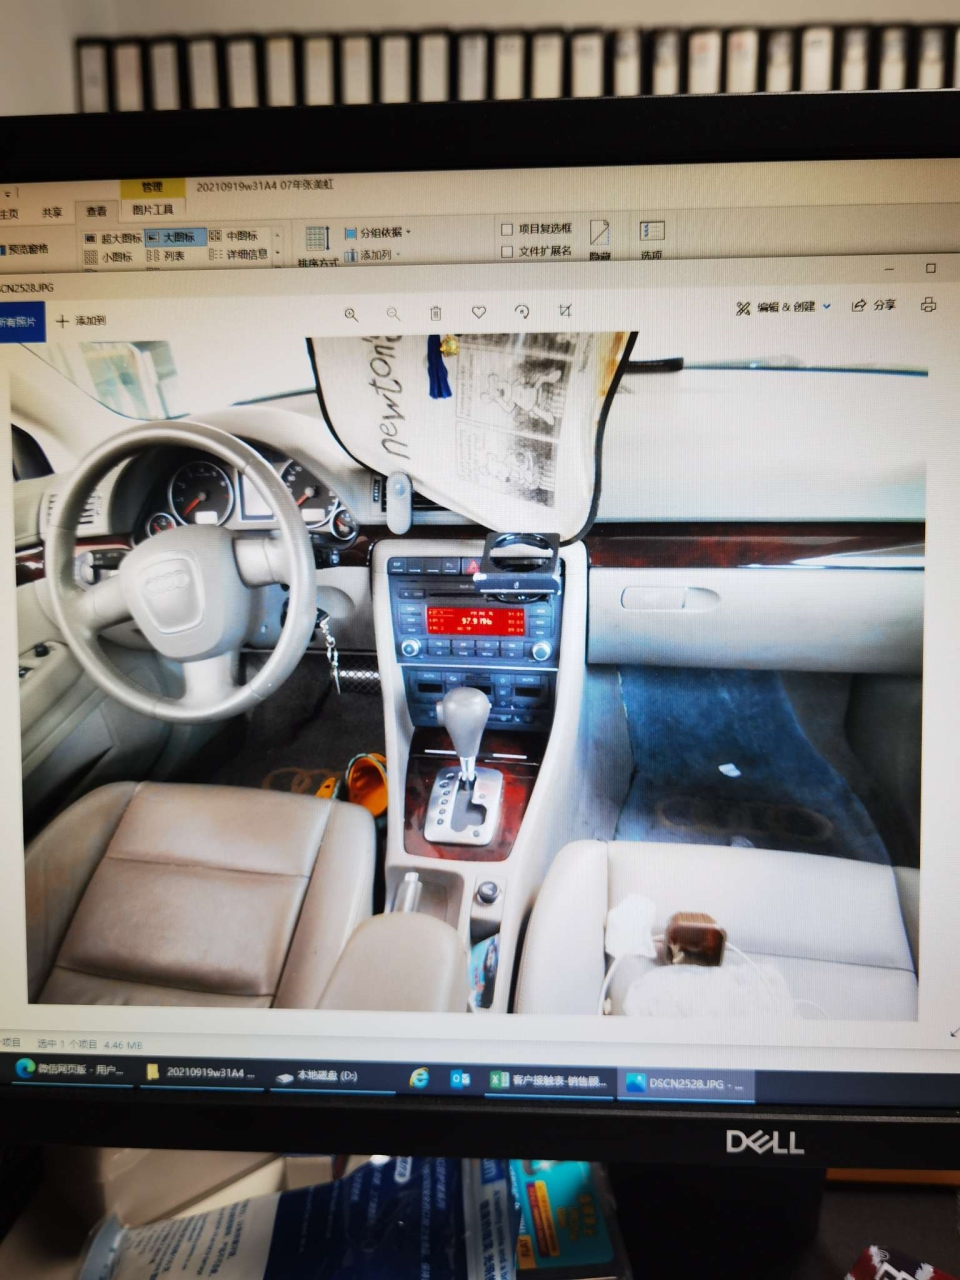Print the photo with printer icon
The height and width of the screenshot is (1280, 960).
pos(928,304)
